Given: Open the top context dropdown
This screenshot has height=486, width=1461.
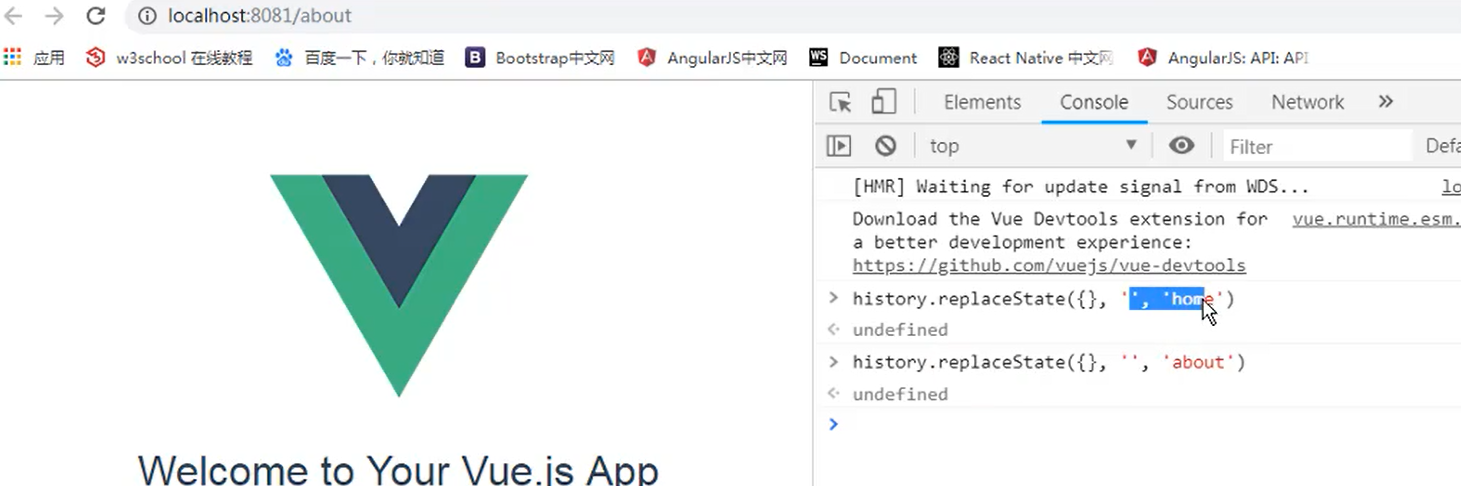Looking at the screenshot, I should click(1033, 146).
